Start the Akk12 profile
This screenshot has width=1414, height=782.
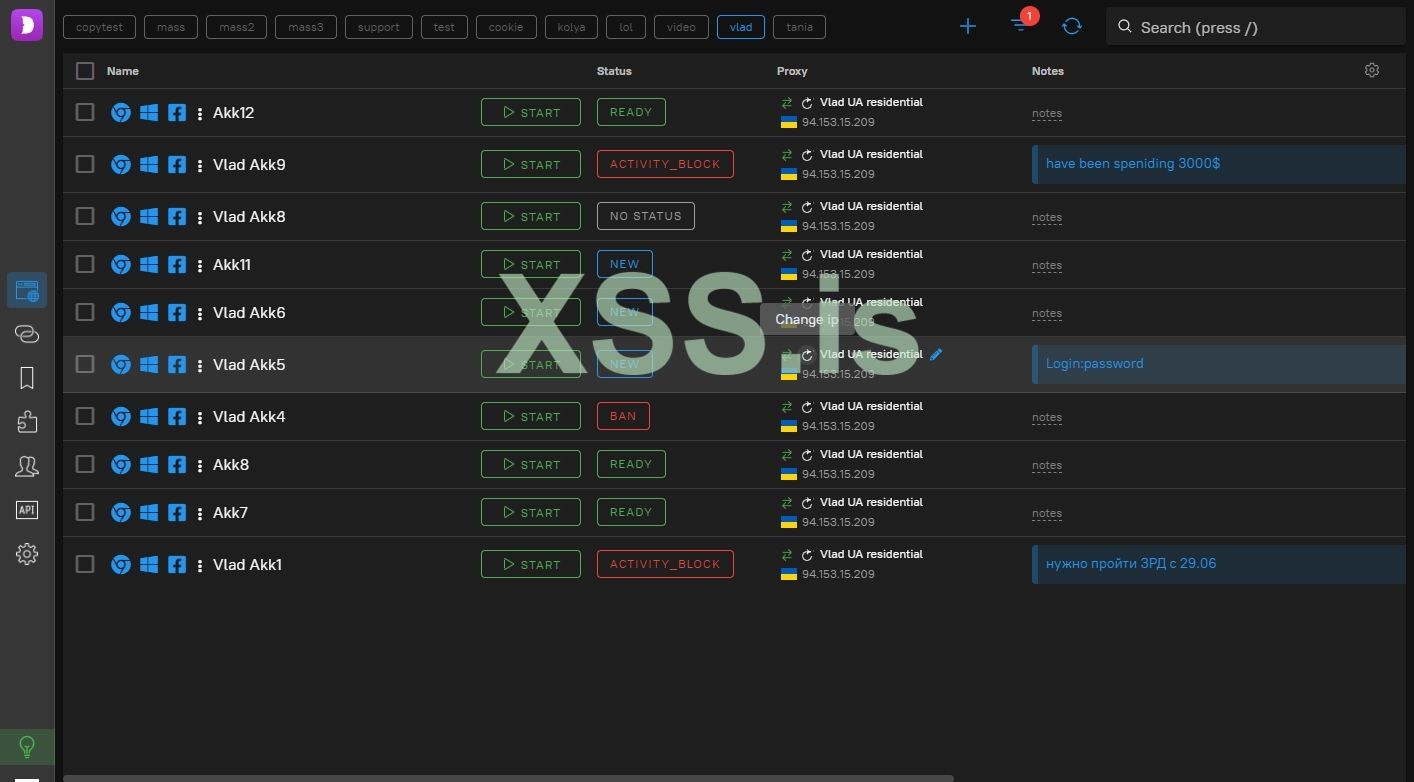point(531,112)
